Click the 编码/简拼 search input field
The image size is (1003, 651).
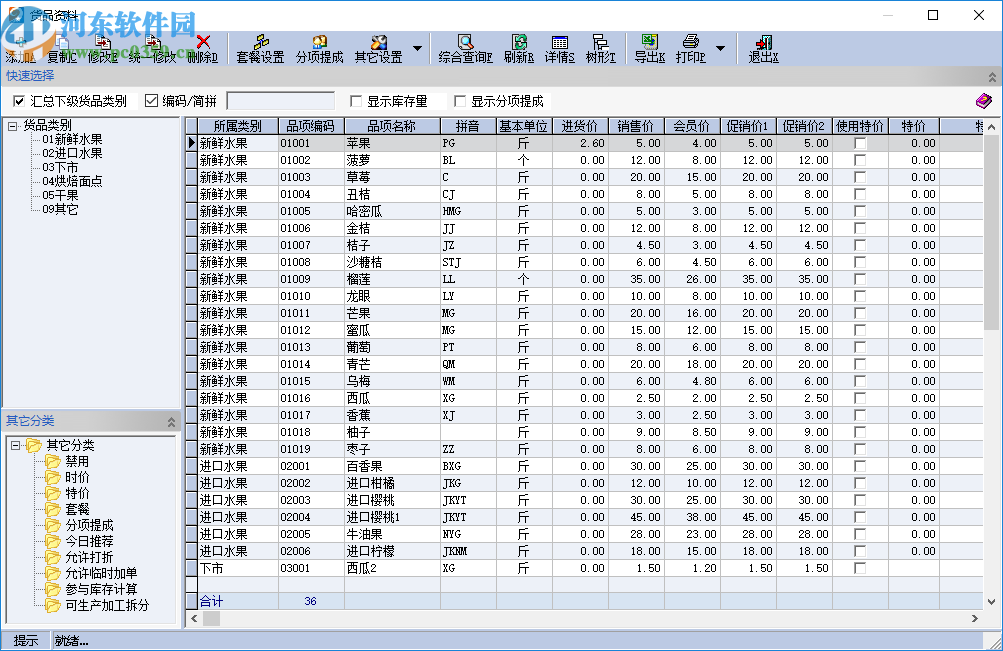280,101
